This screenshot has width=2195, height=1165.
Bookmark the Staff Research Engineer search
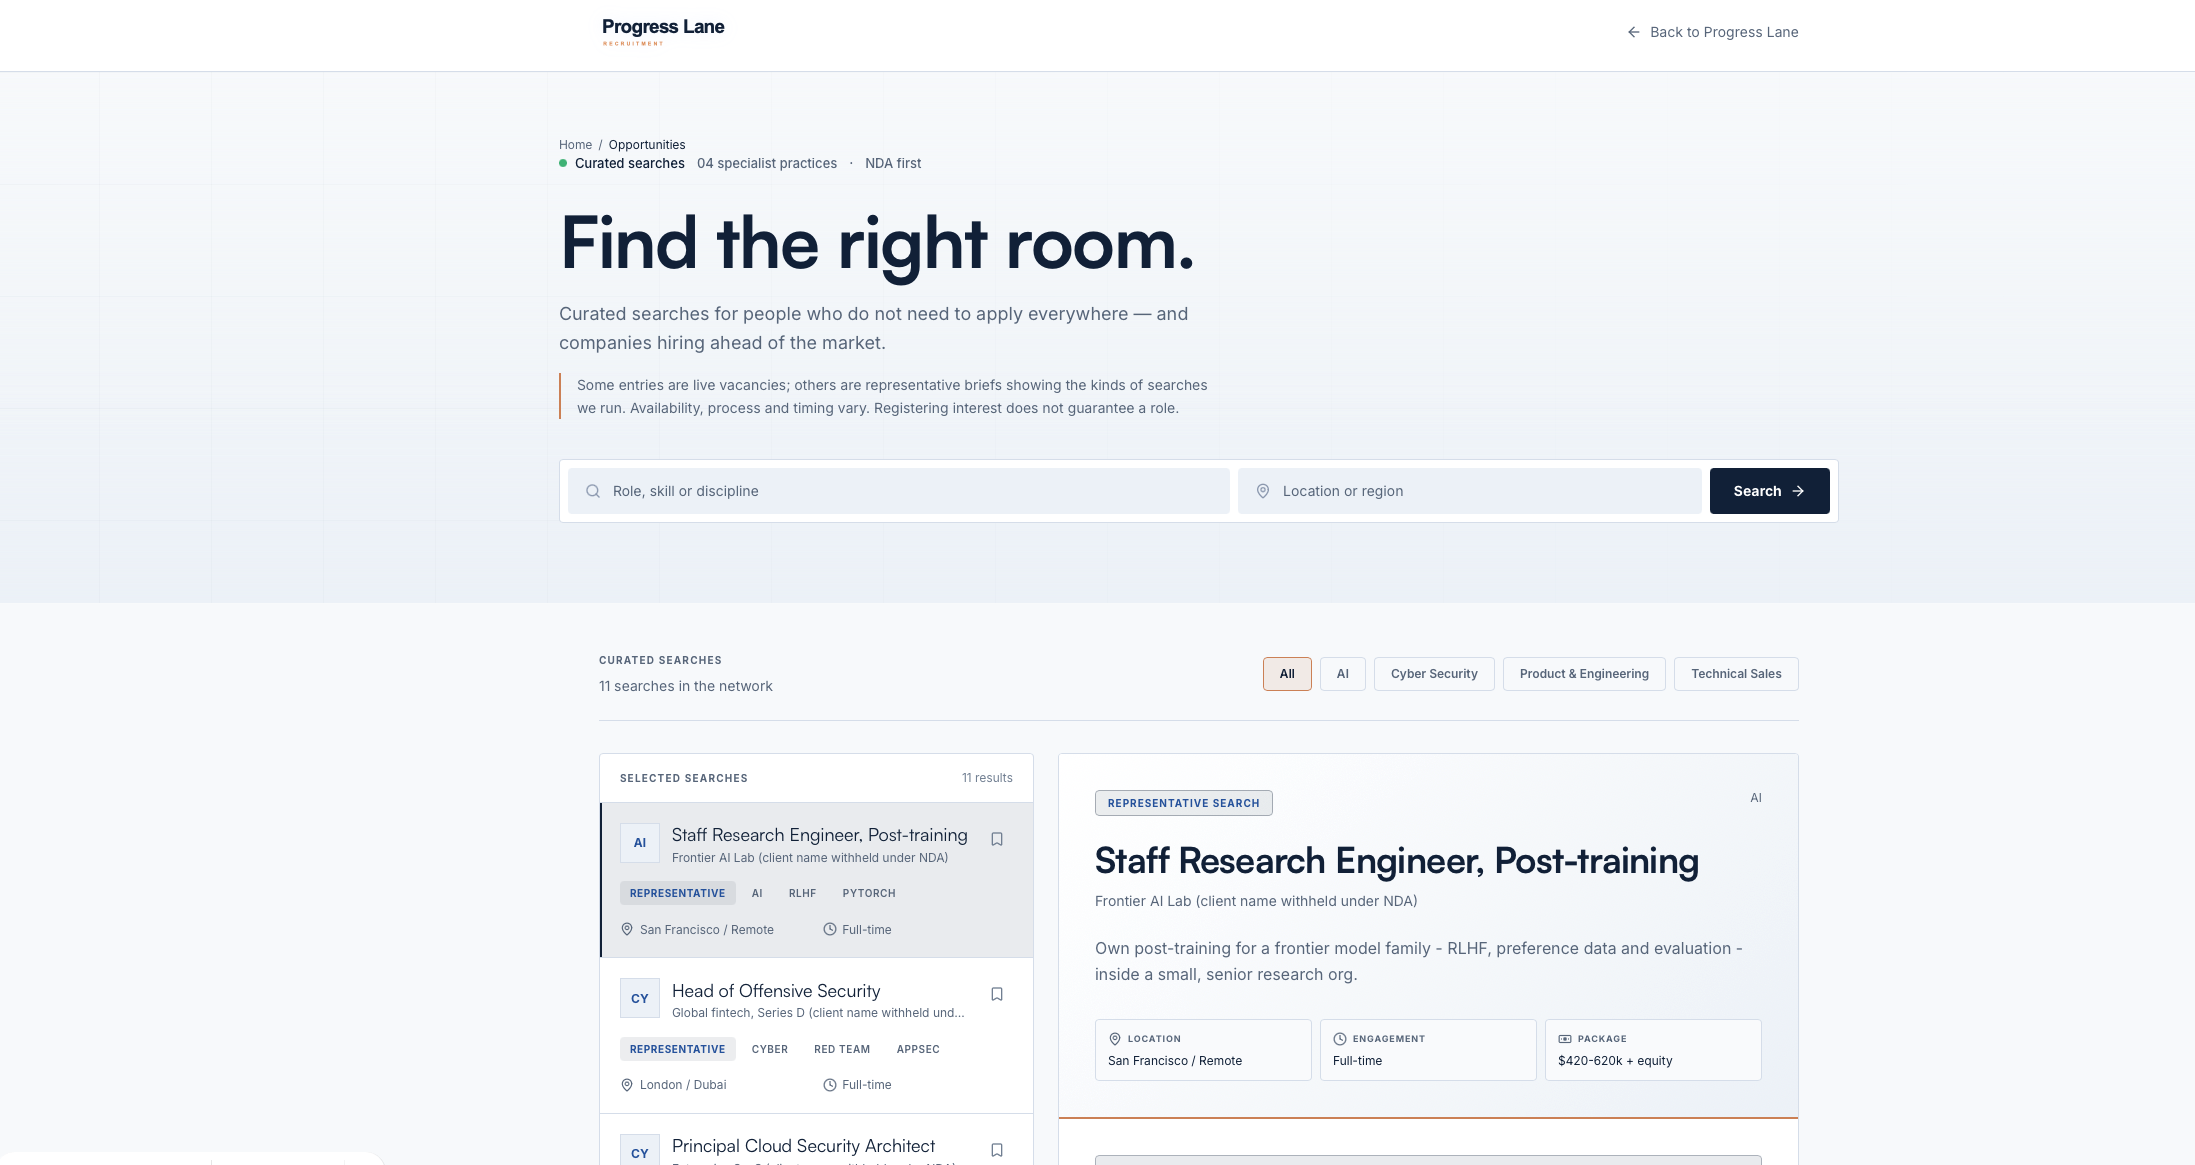[997, 839]
